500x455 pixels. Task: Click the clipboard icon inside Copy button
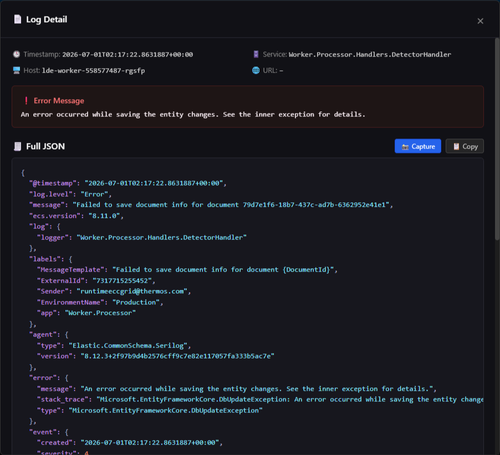click(456, 147)
